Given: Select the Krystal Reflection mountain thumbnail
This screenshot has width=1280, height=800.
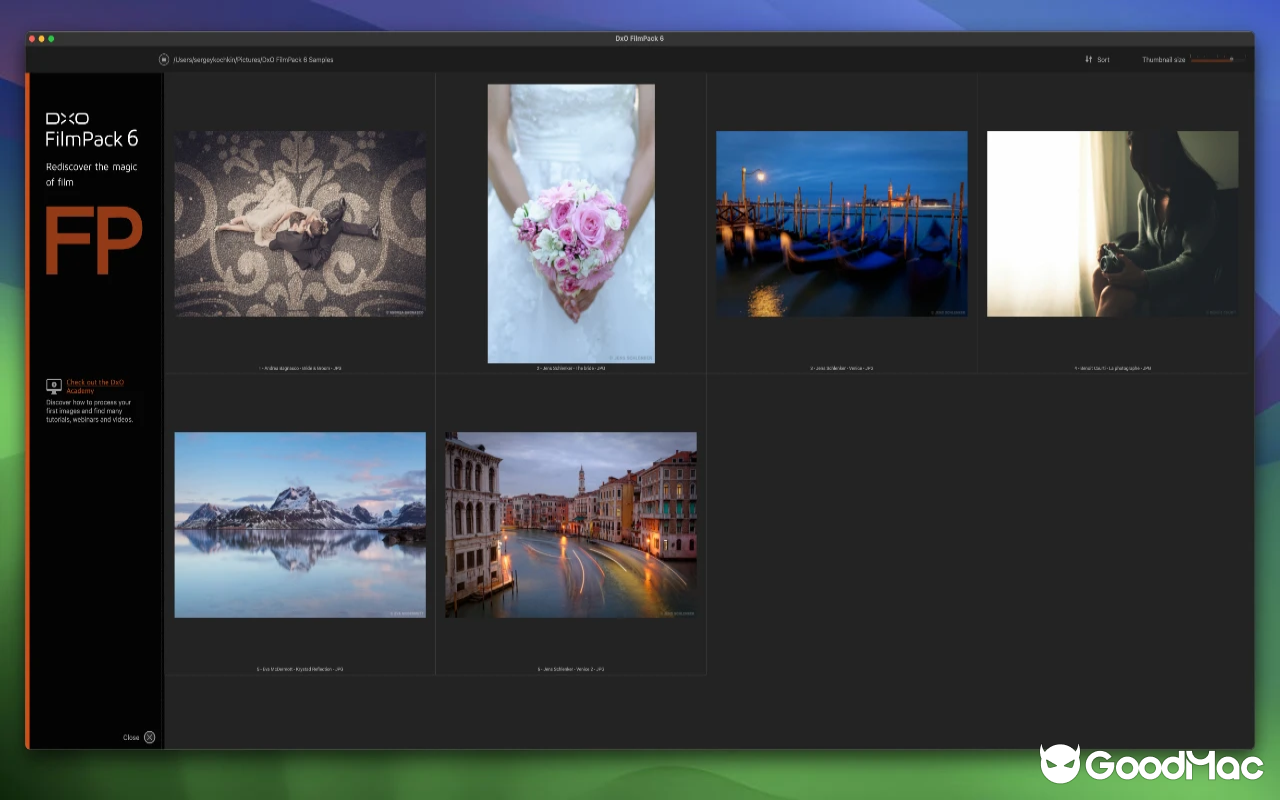Looking at the screenshot, I should click(299, 524).
